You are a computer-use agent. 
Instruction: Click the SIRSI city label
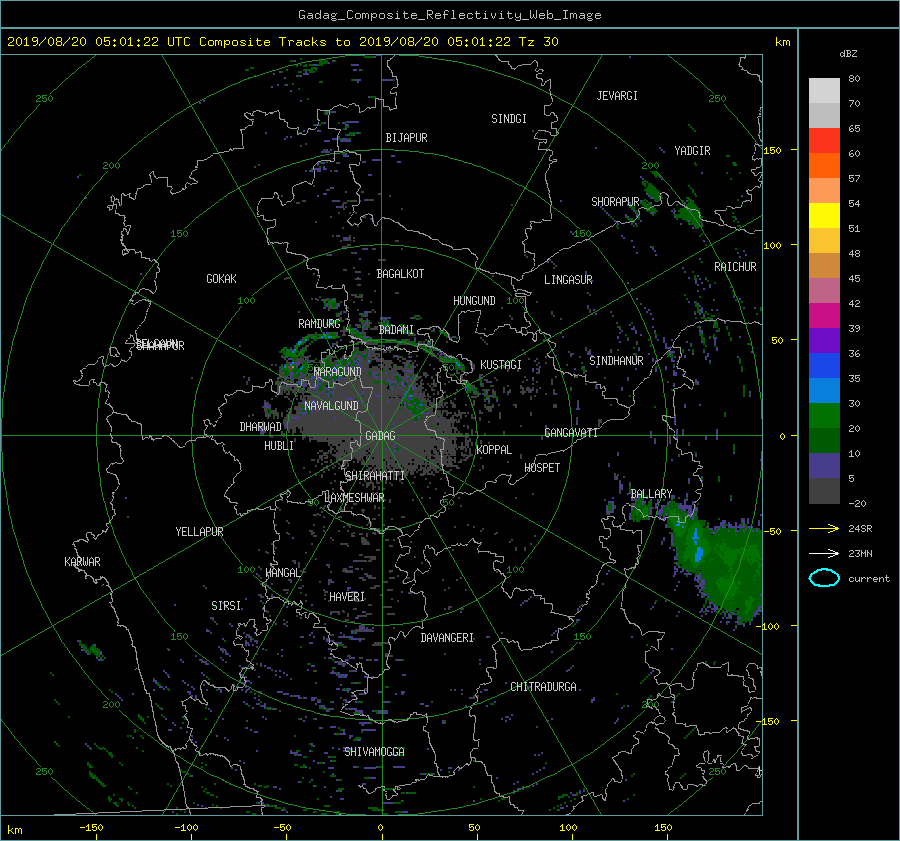click(226, 606)
